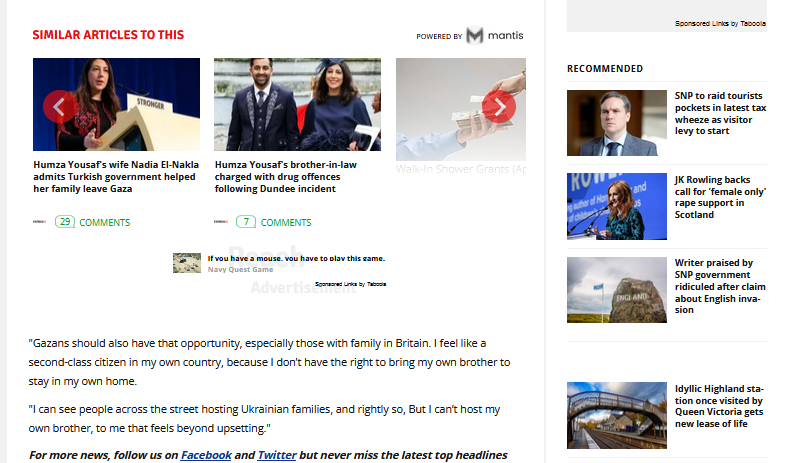Click the 7 comments count bubble
Image resolution: width=788 pixels, height=463 pixels.
point(246,222)
